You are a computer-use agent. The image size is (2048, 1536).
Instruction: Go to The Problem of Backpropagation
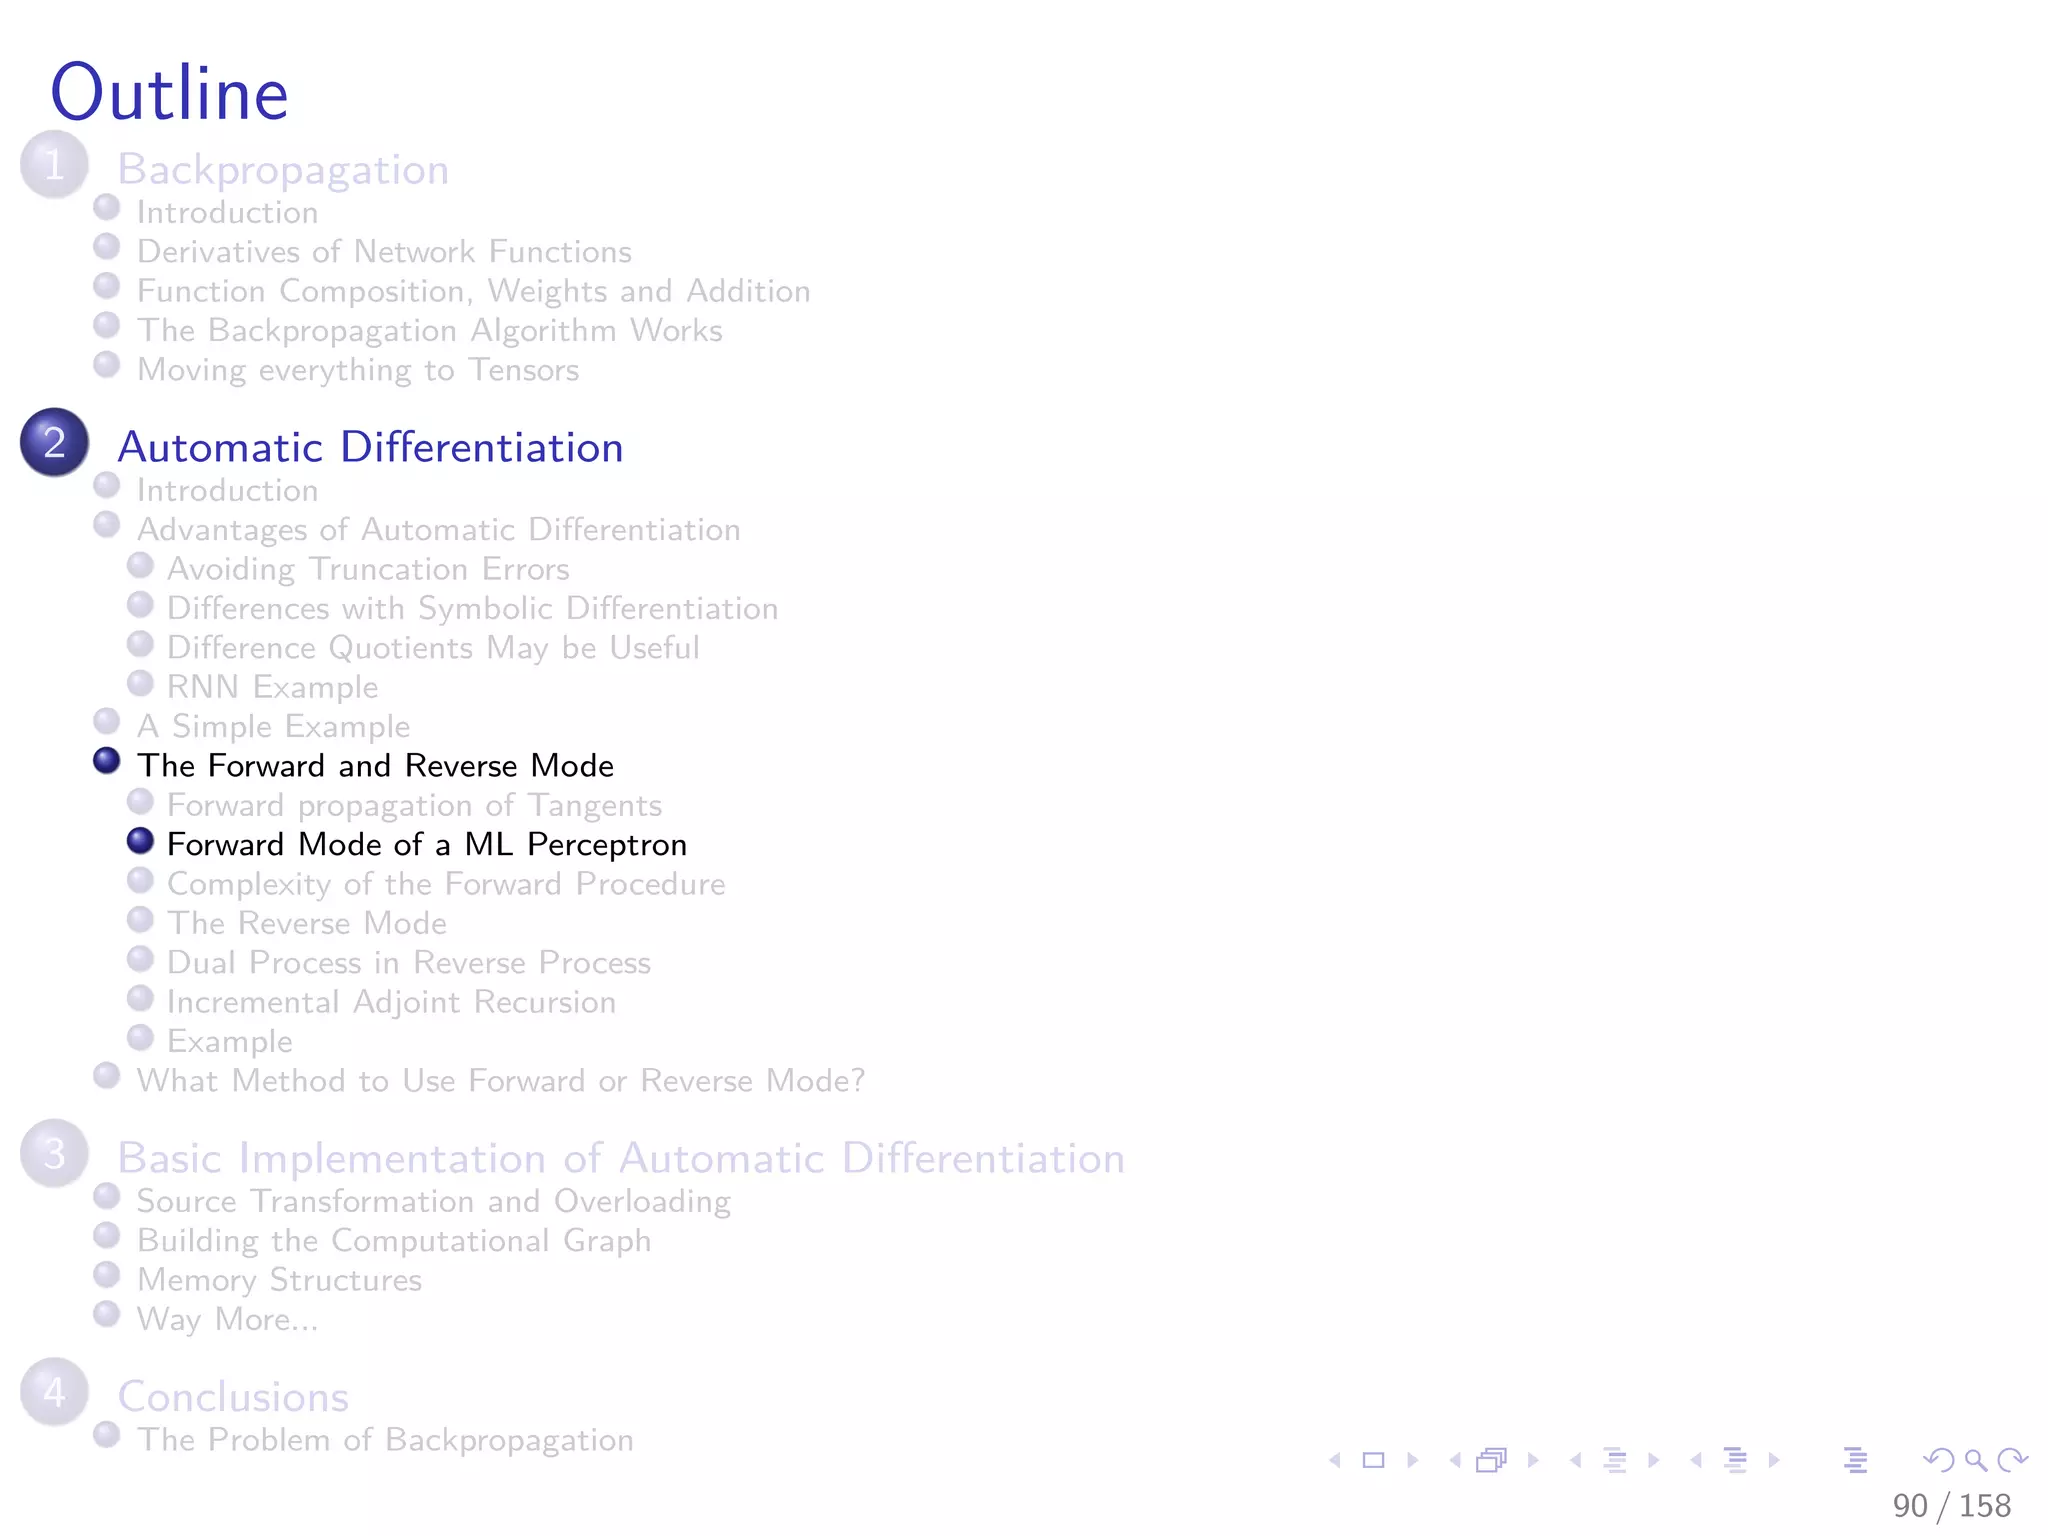385,1440
